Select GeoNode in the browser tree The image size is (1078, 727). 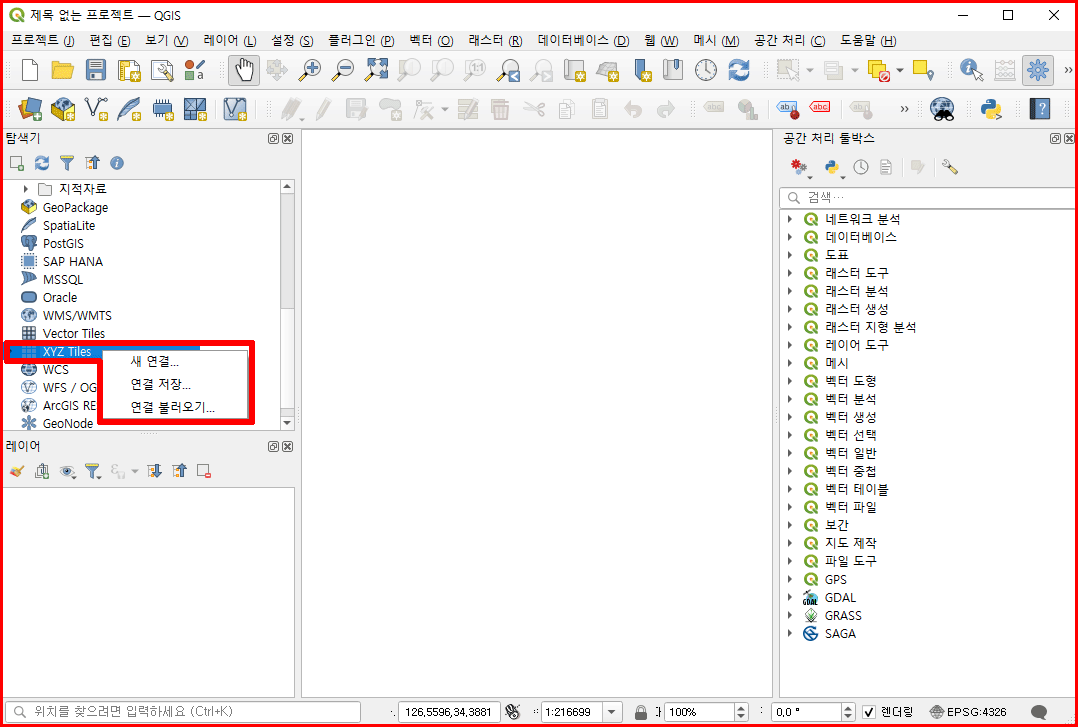click(67, 424)
